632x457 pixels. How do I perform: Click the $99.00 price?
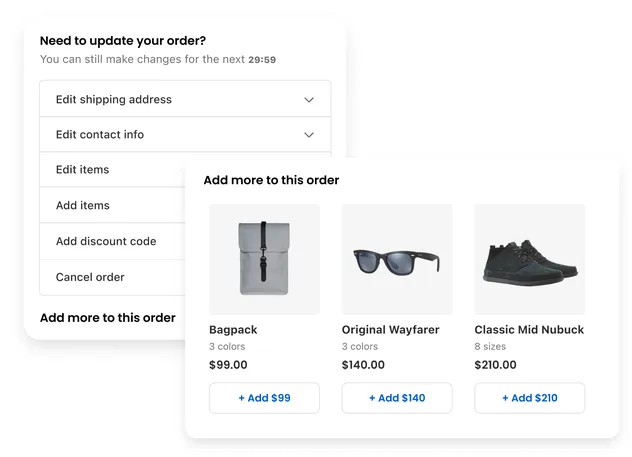point(228,365)
